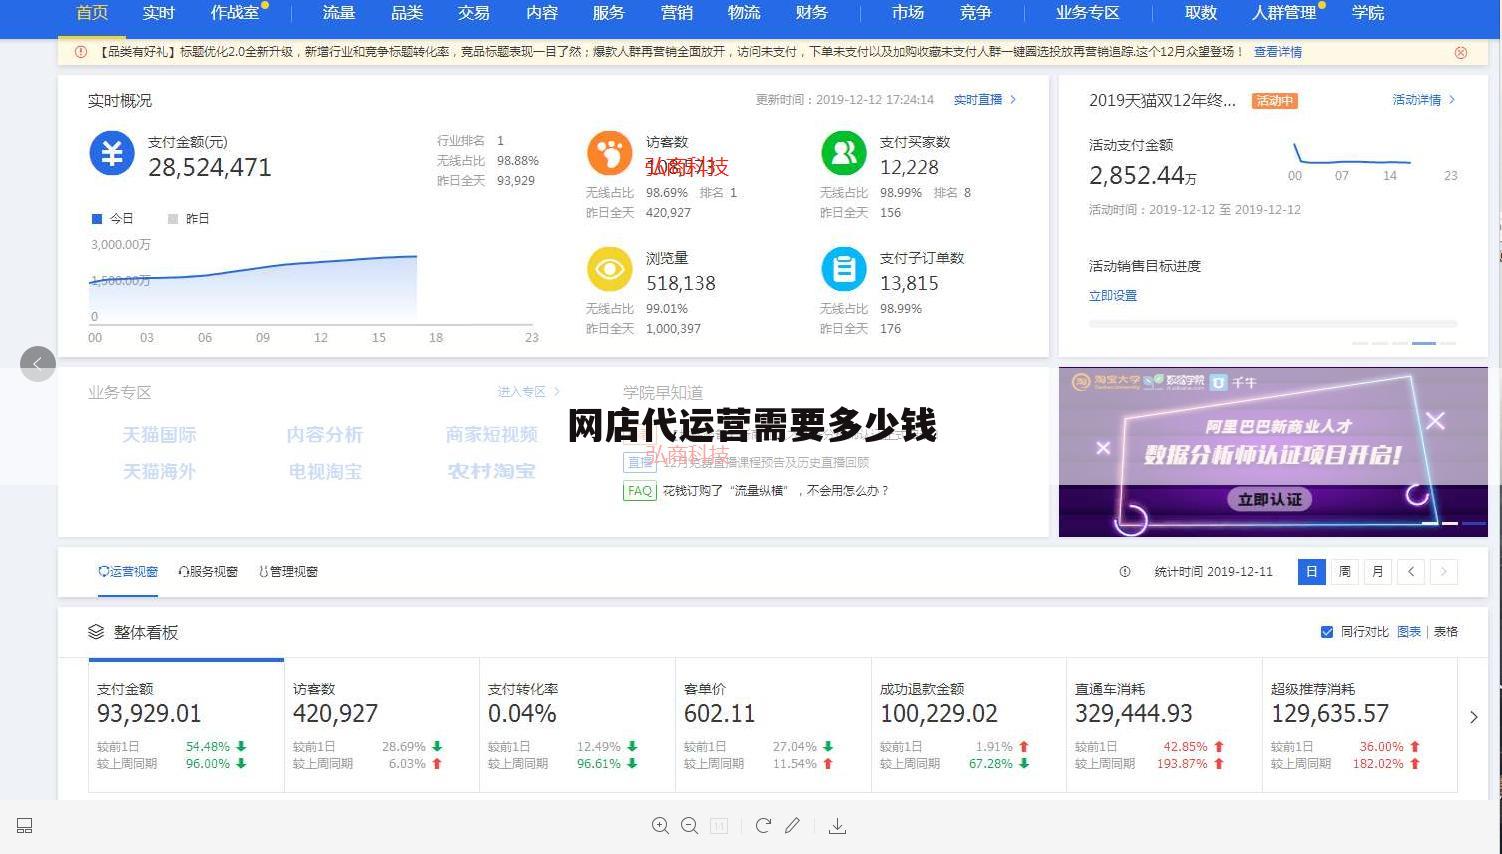
Task: Switch to the 实时 navigation tab
Action: click(158, 13)
